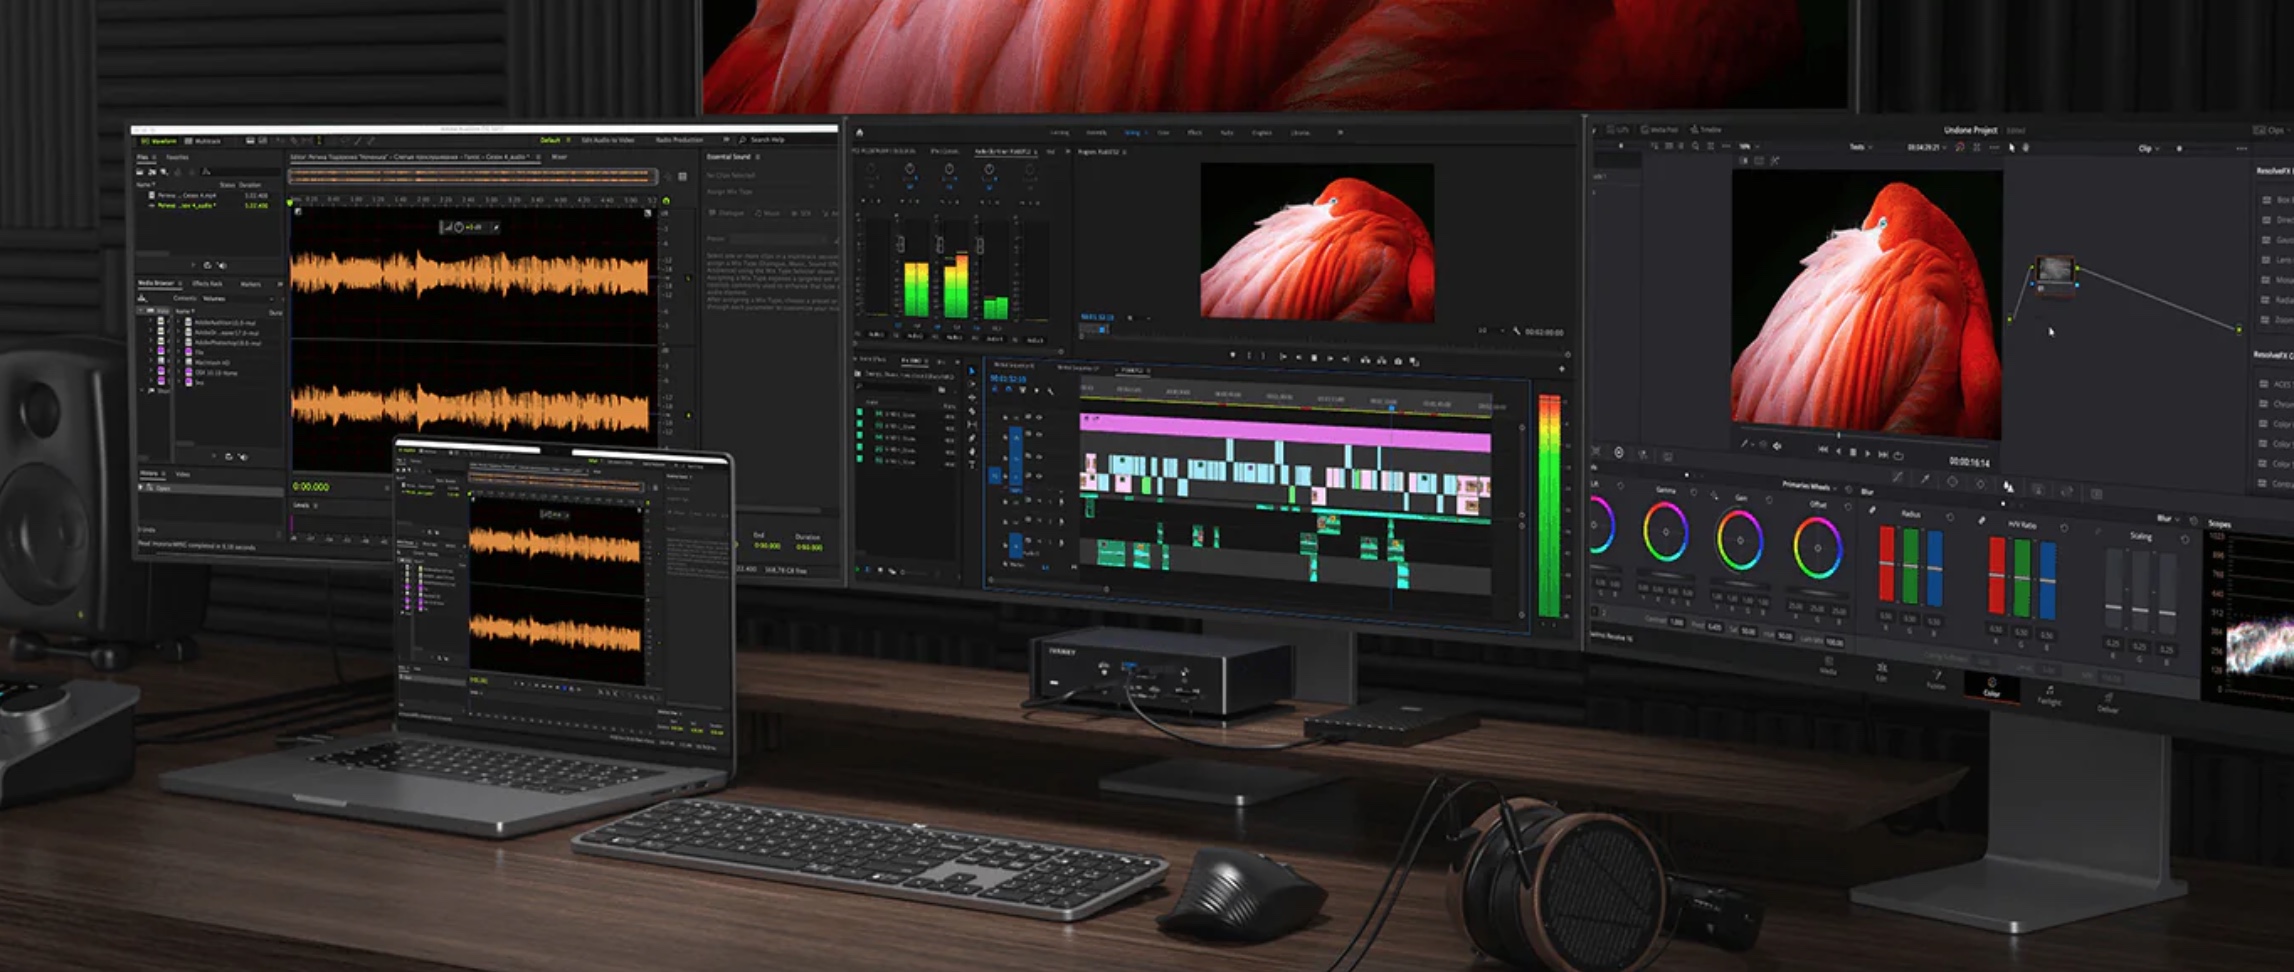
Task: Toggle Resolve's Media Pool button
Action: pyautogui.click(x=1660, y=130)
